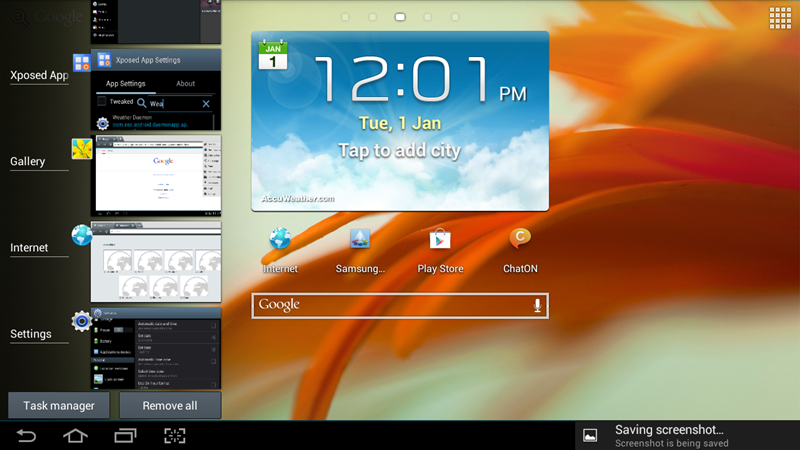Tap the Google search bar widget

(400, 306)
